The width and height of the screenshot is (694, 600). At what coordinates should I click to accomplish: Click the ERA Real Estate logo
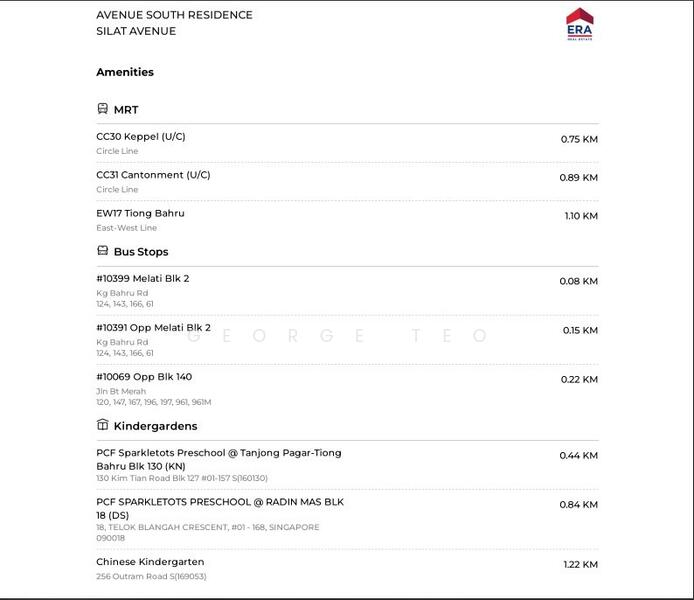[579, 24]
